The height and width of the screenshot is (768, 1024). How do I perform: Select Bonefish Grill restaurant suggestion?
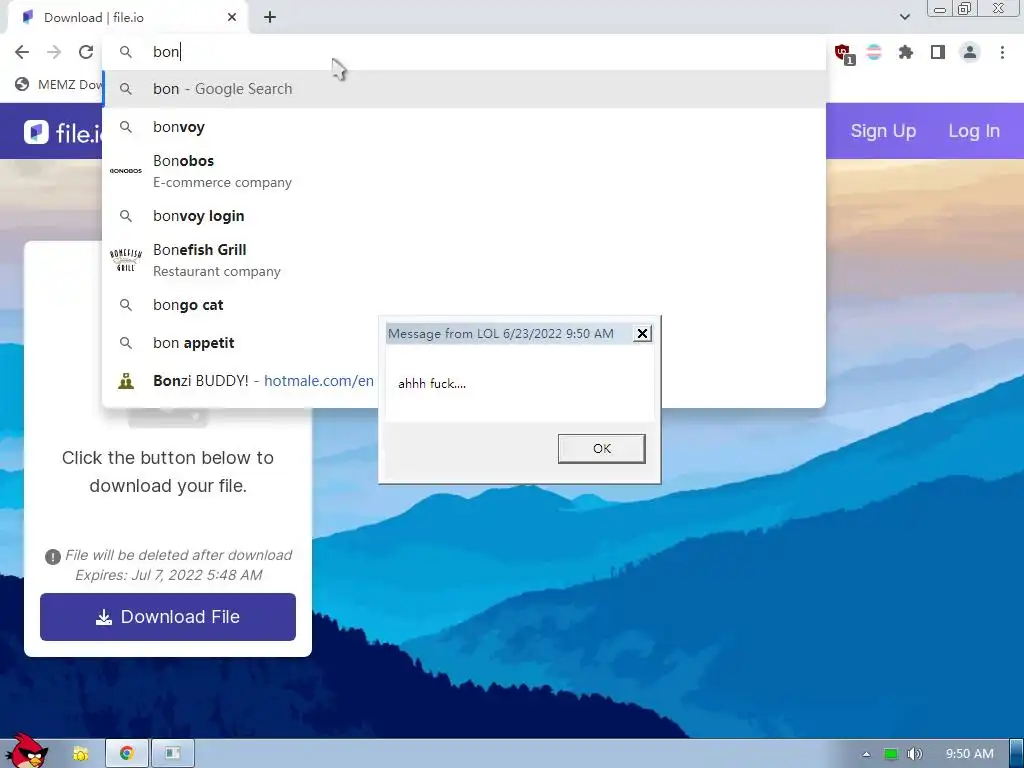[x=464, y=260]
